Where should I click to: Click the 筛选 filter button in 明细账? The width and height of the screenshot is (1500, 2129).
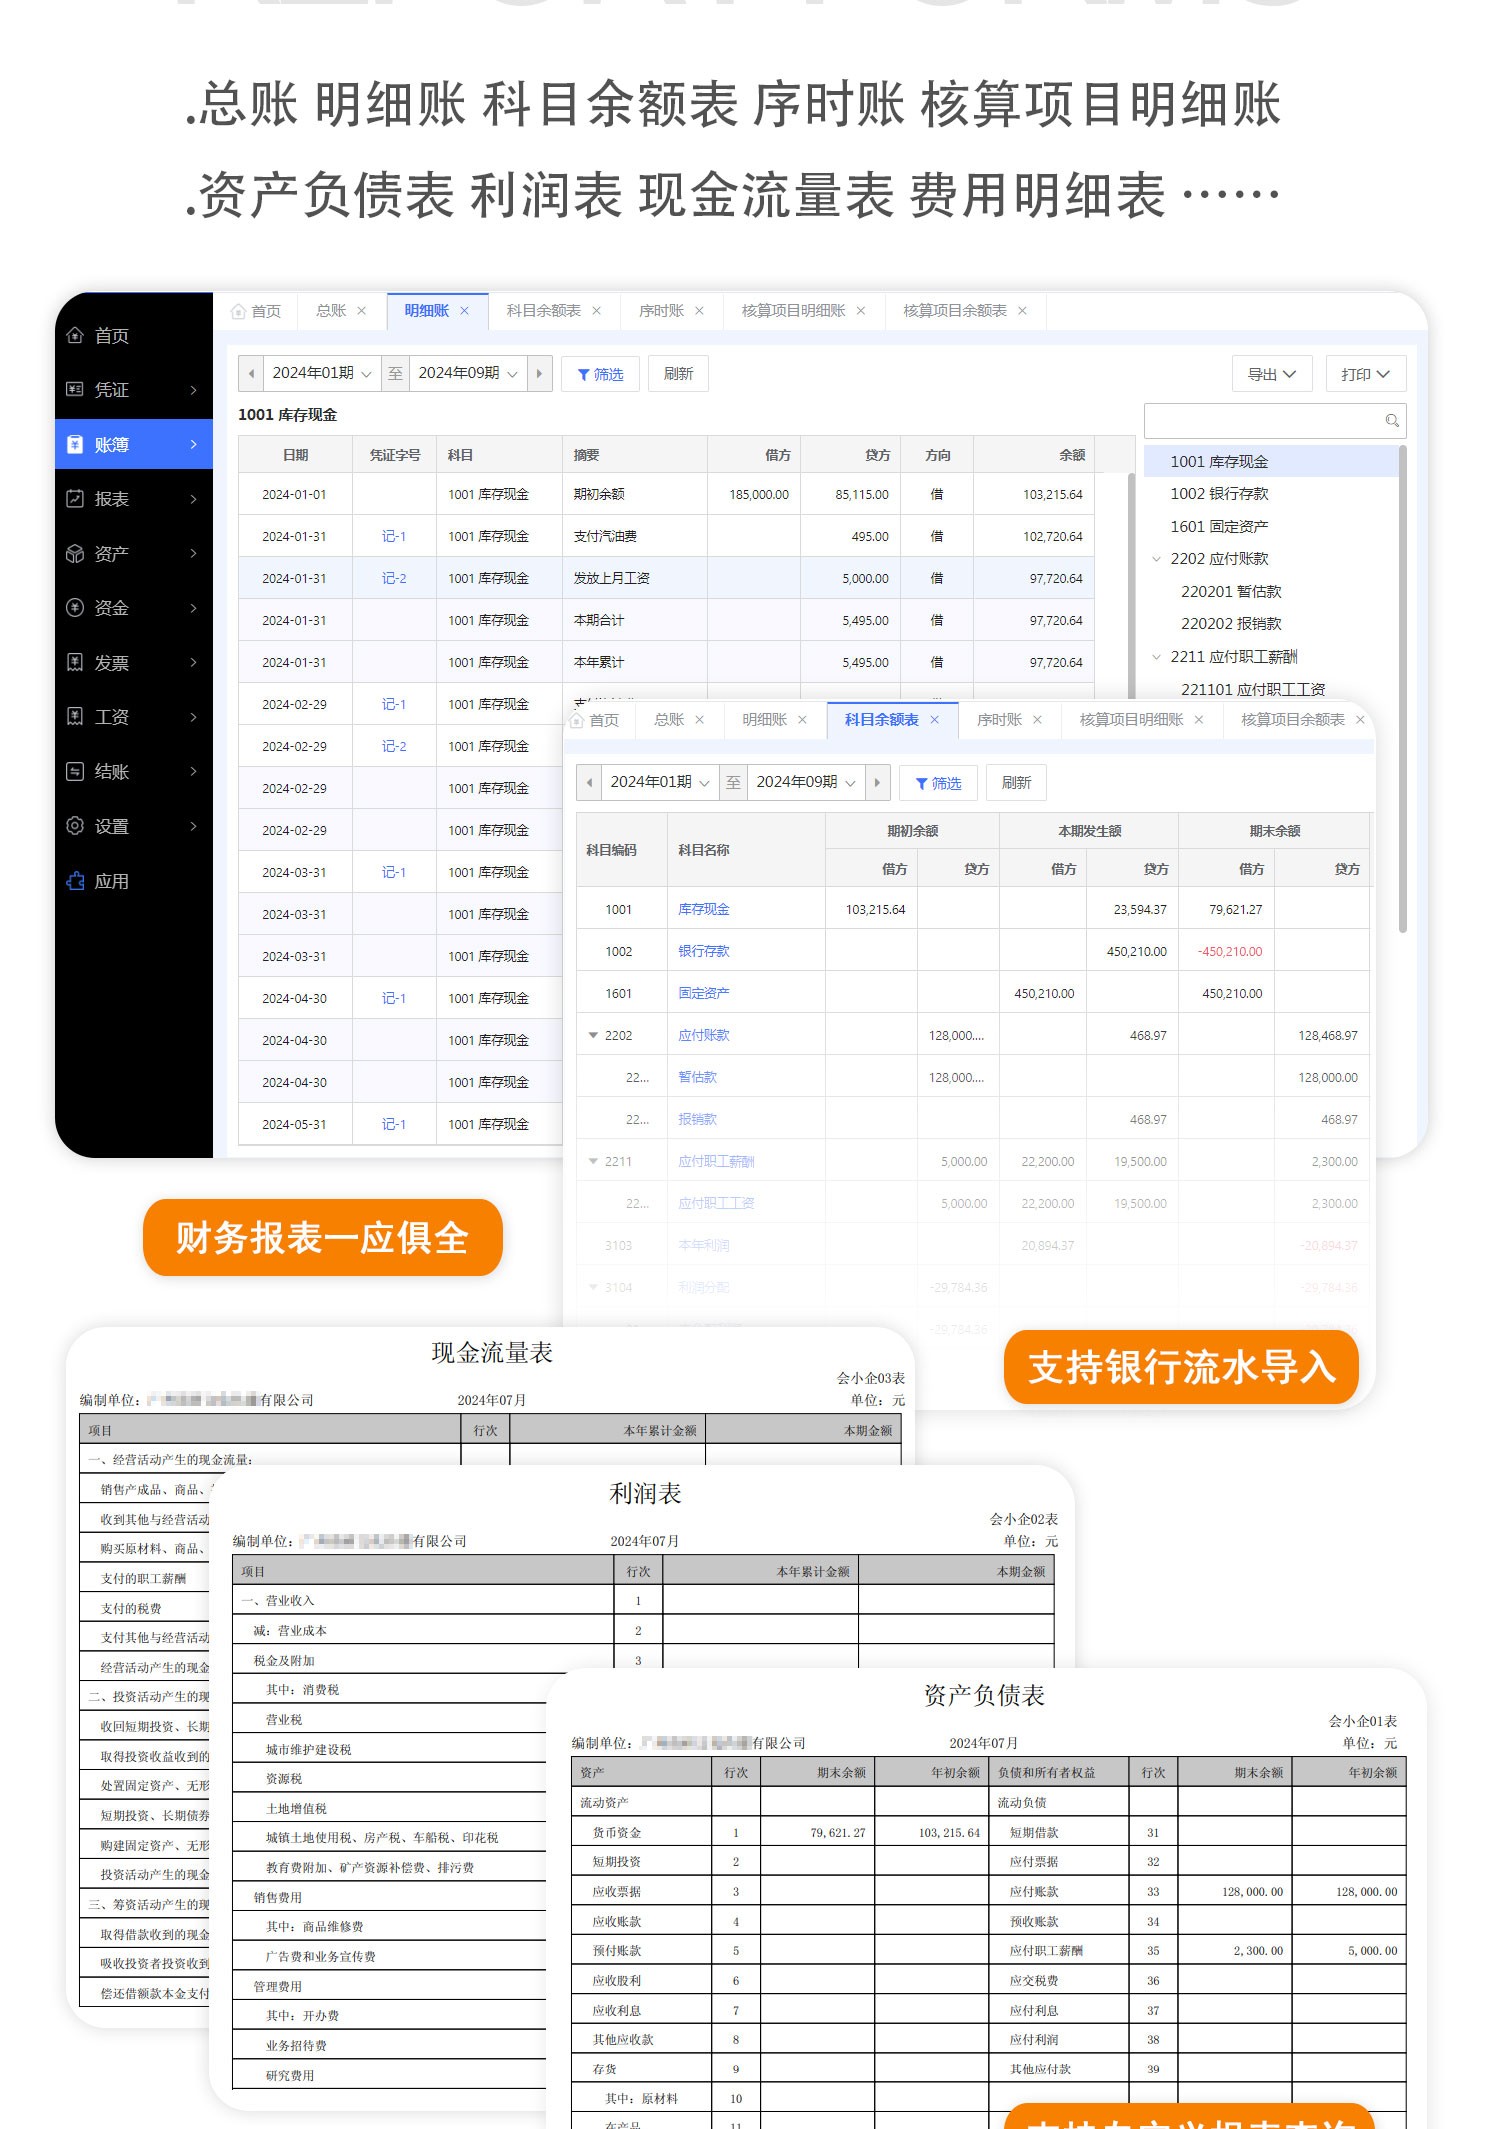(x=600, y=374)
